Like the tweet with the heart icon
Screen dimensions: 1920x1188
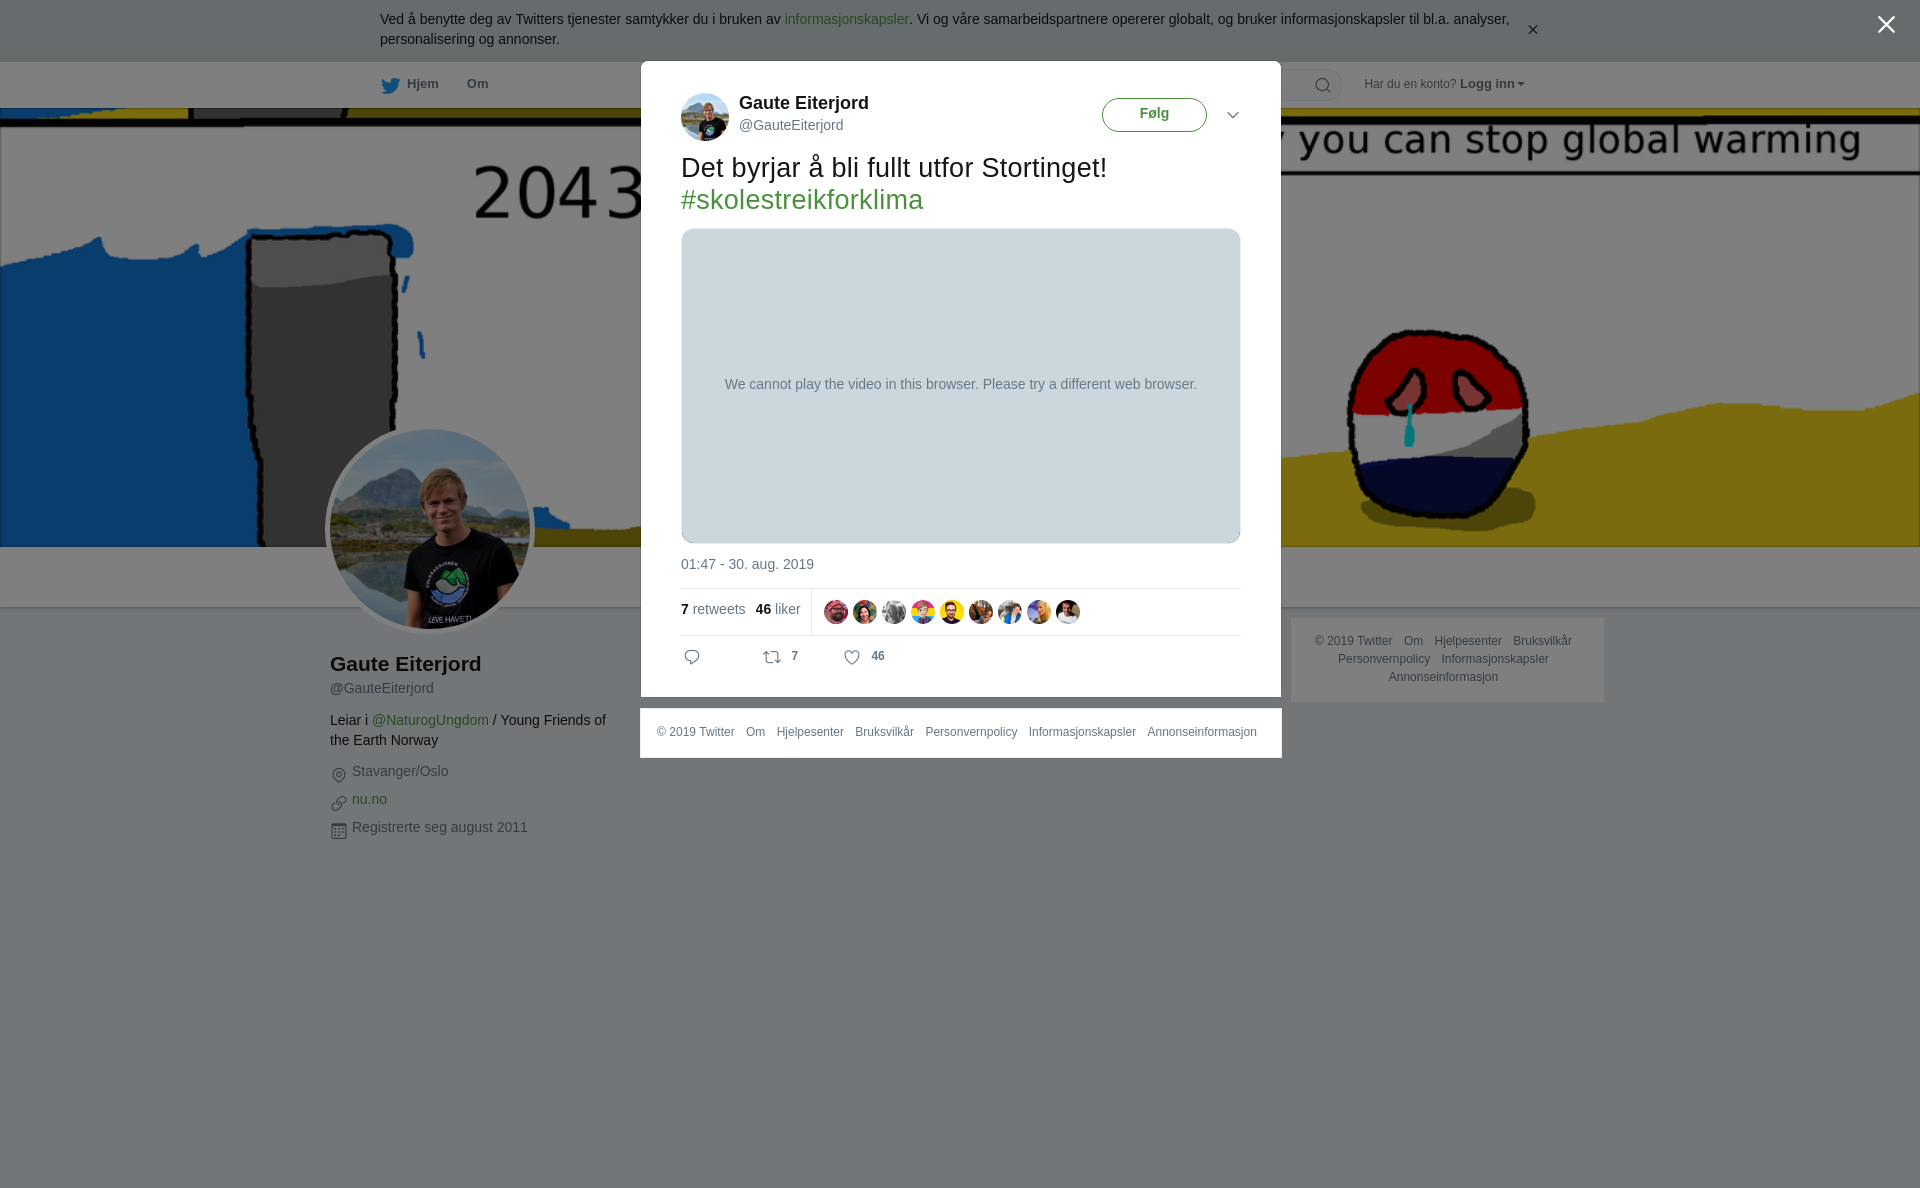852,657
